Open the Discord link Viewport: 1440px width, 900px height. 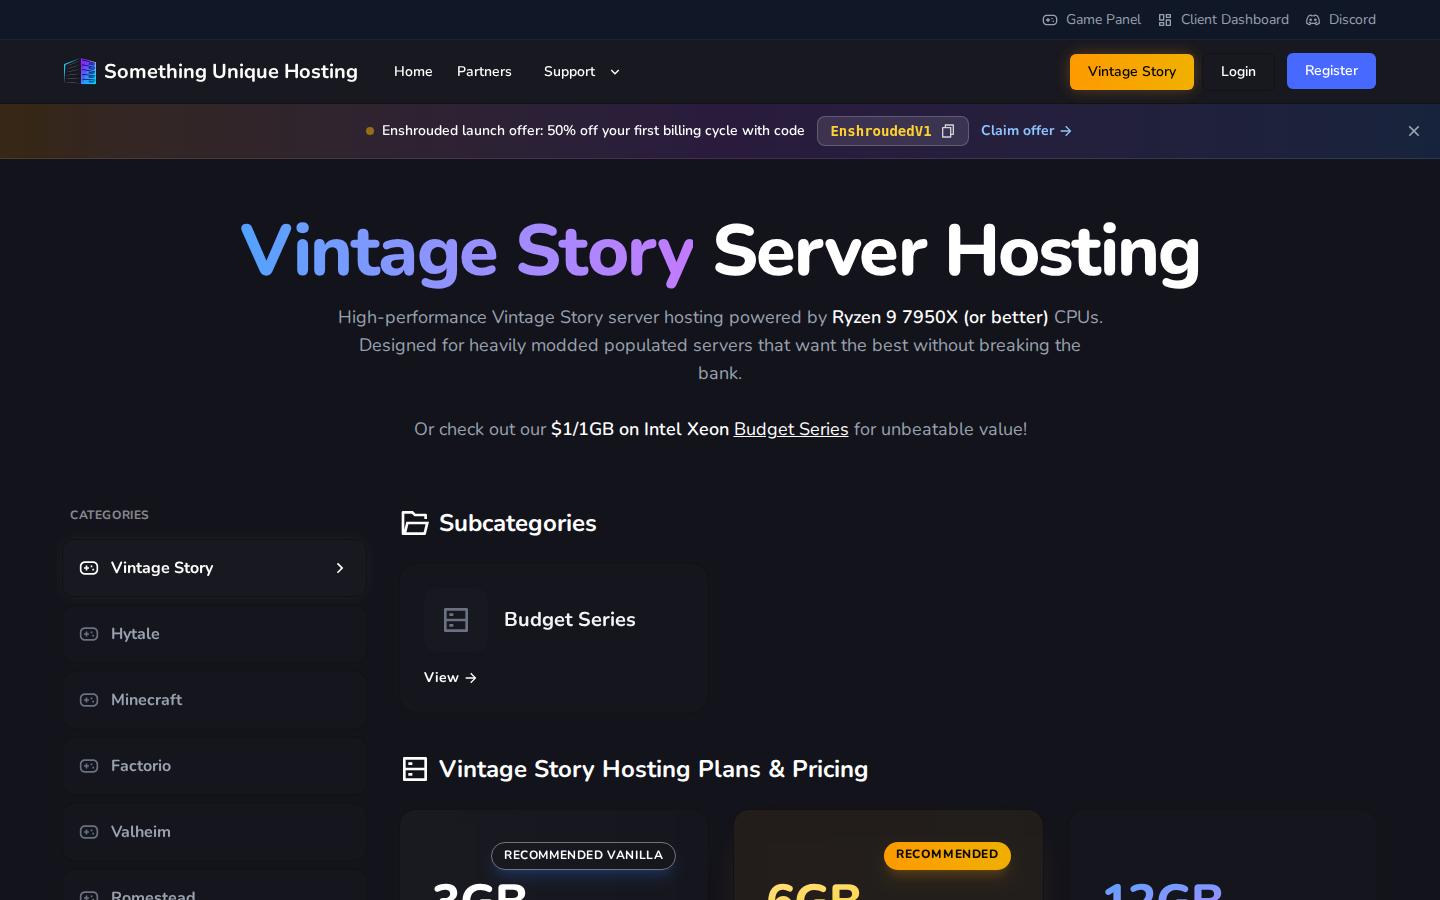pos(1340,20)
